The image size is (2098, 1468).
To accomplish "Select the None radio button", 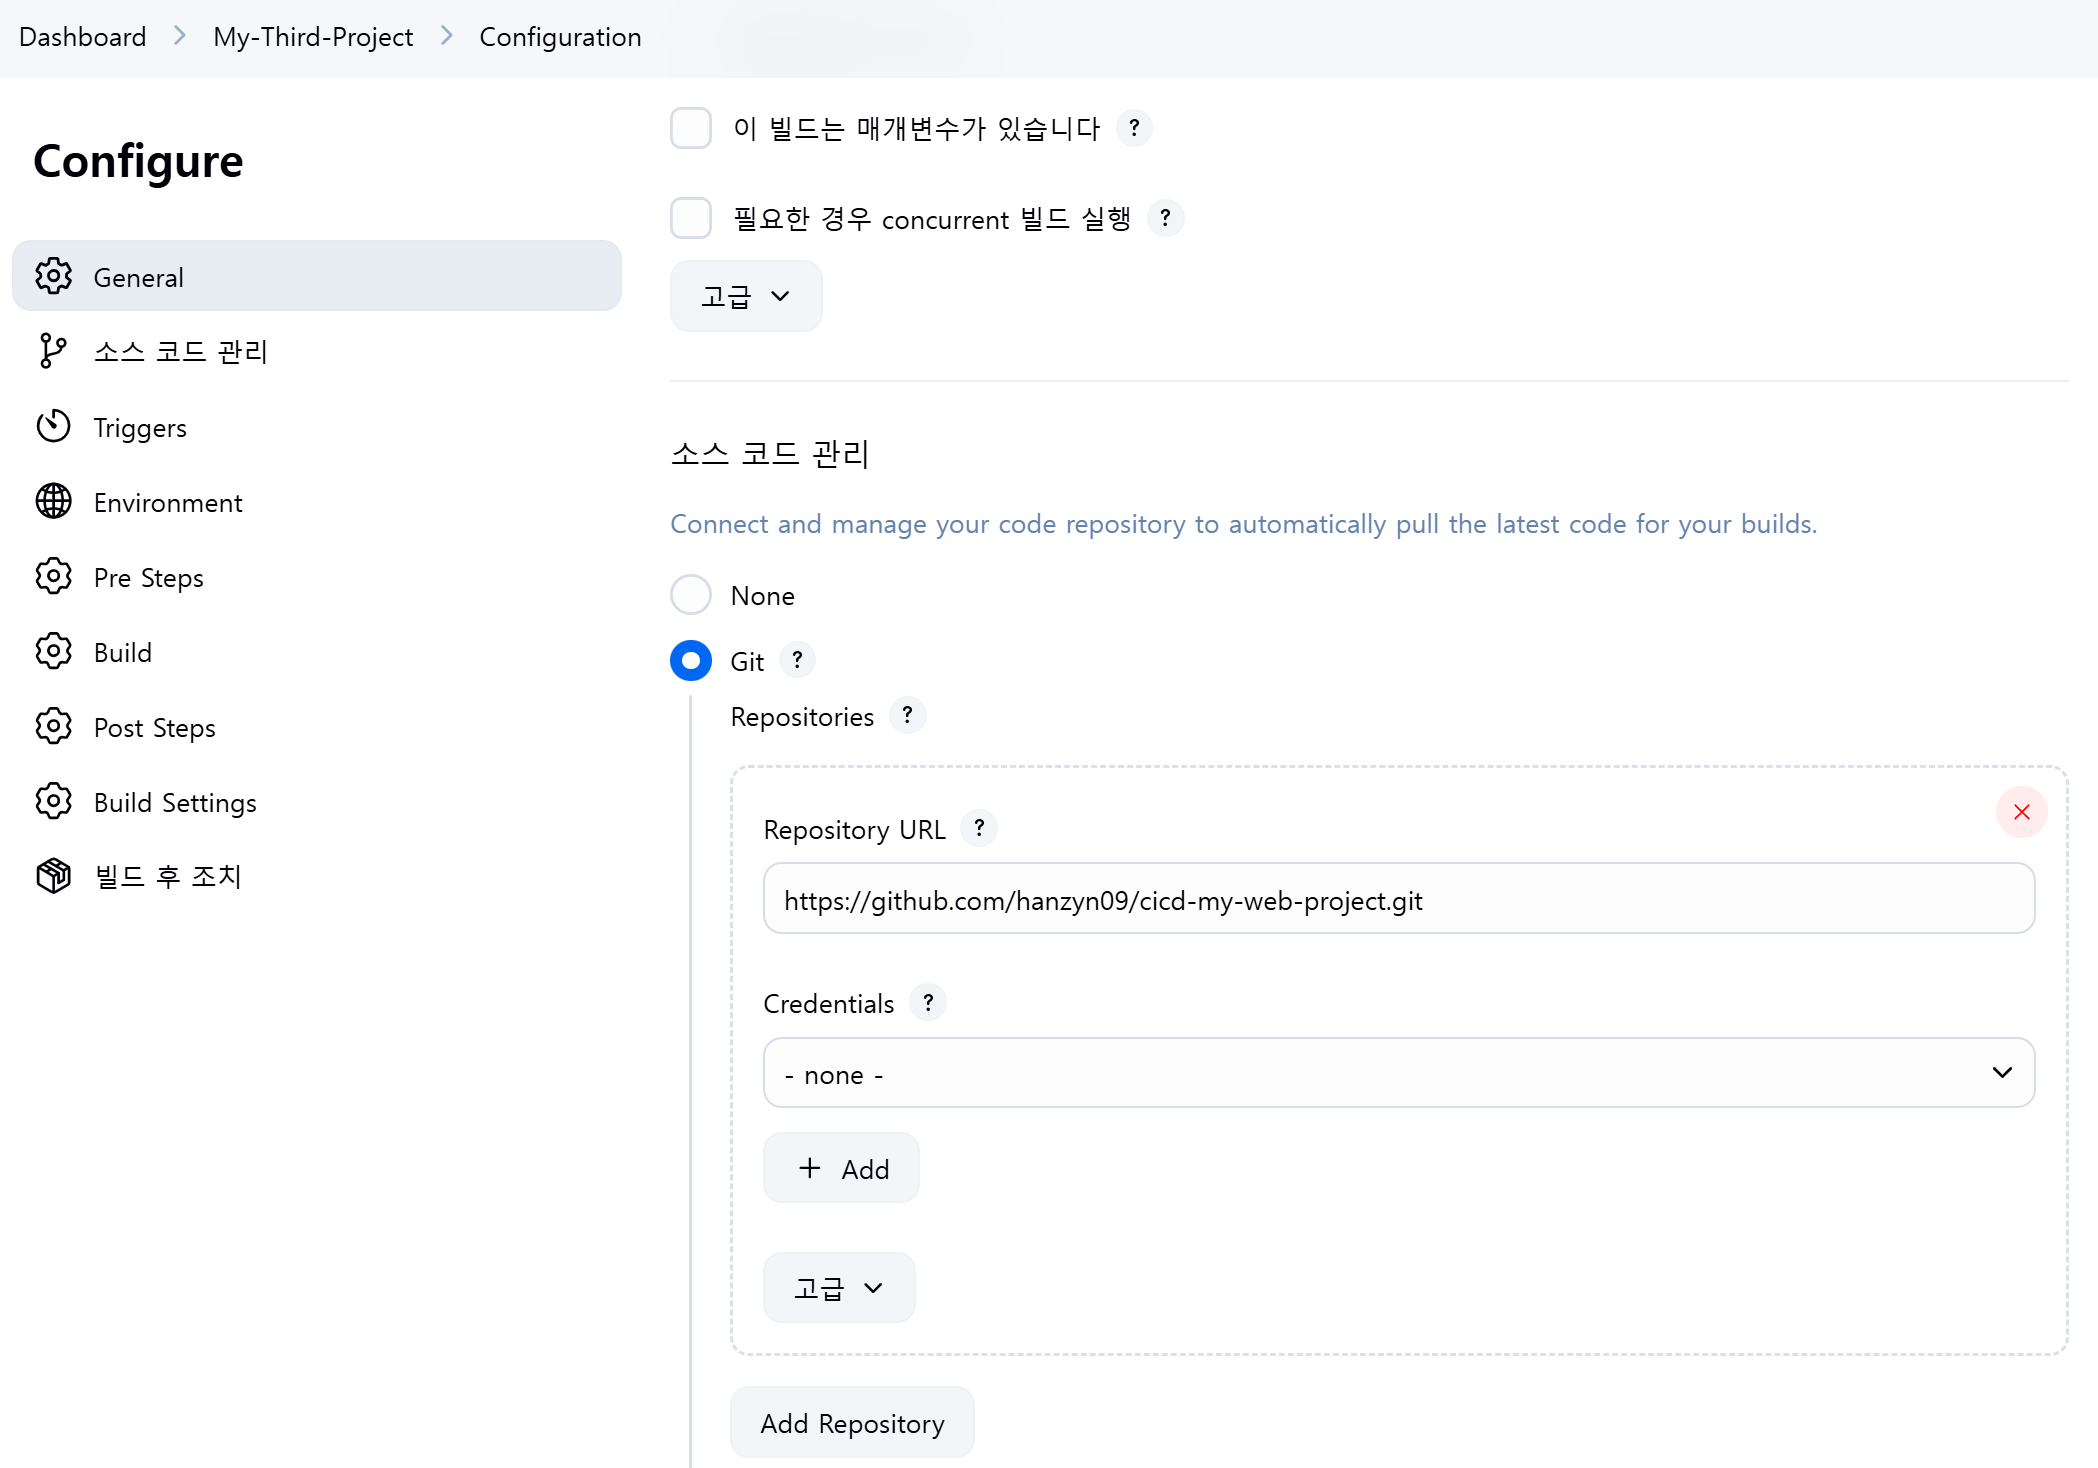I will point(691,595).
